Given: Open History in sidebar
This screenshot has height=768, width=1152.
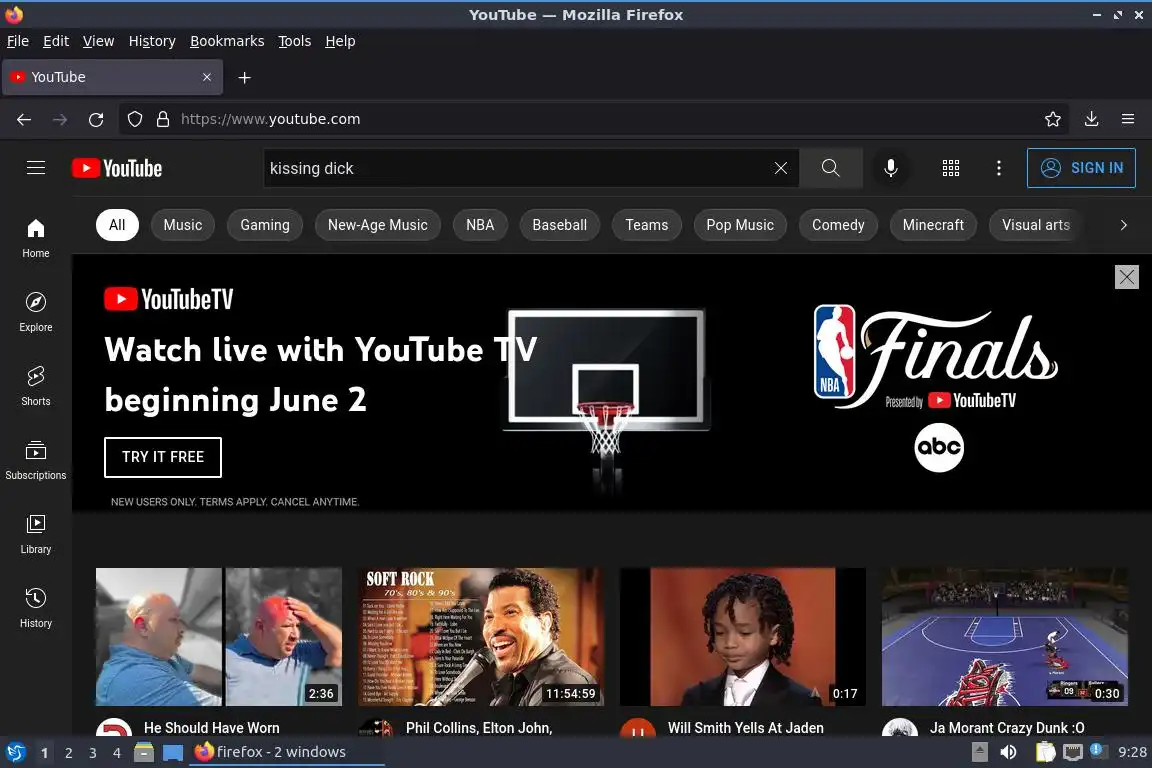Looking at the screenshot, I should click(35, 609).
